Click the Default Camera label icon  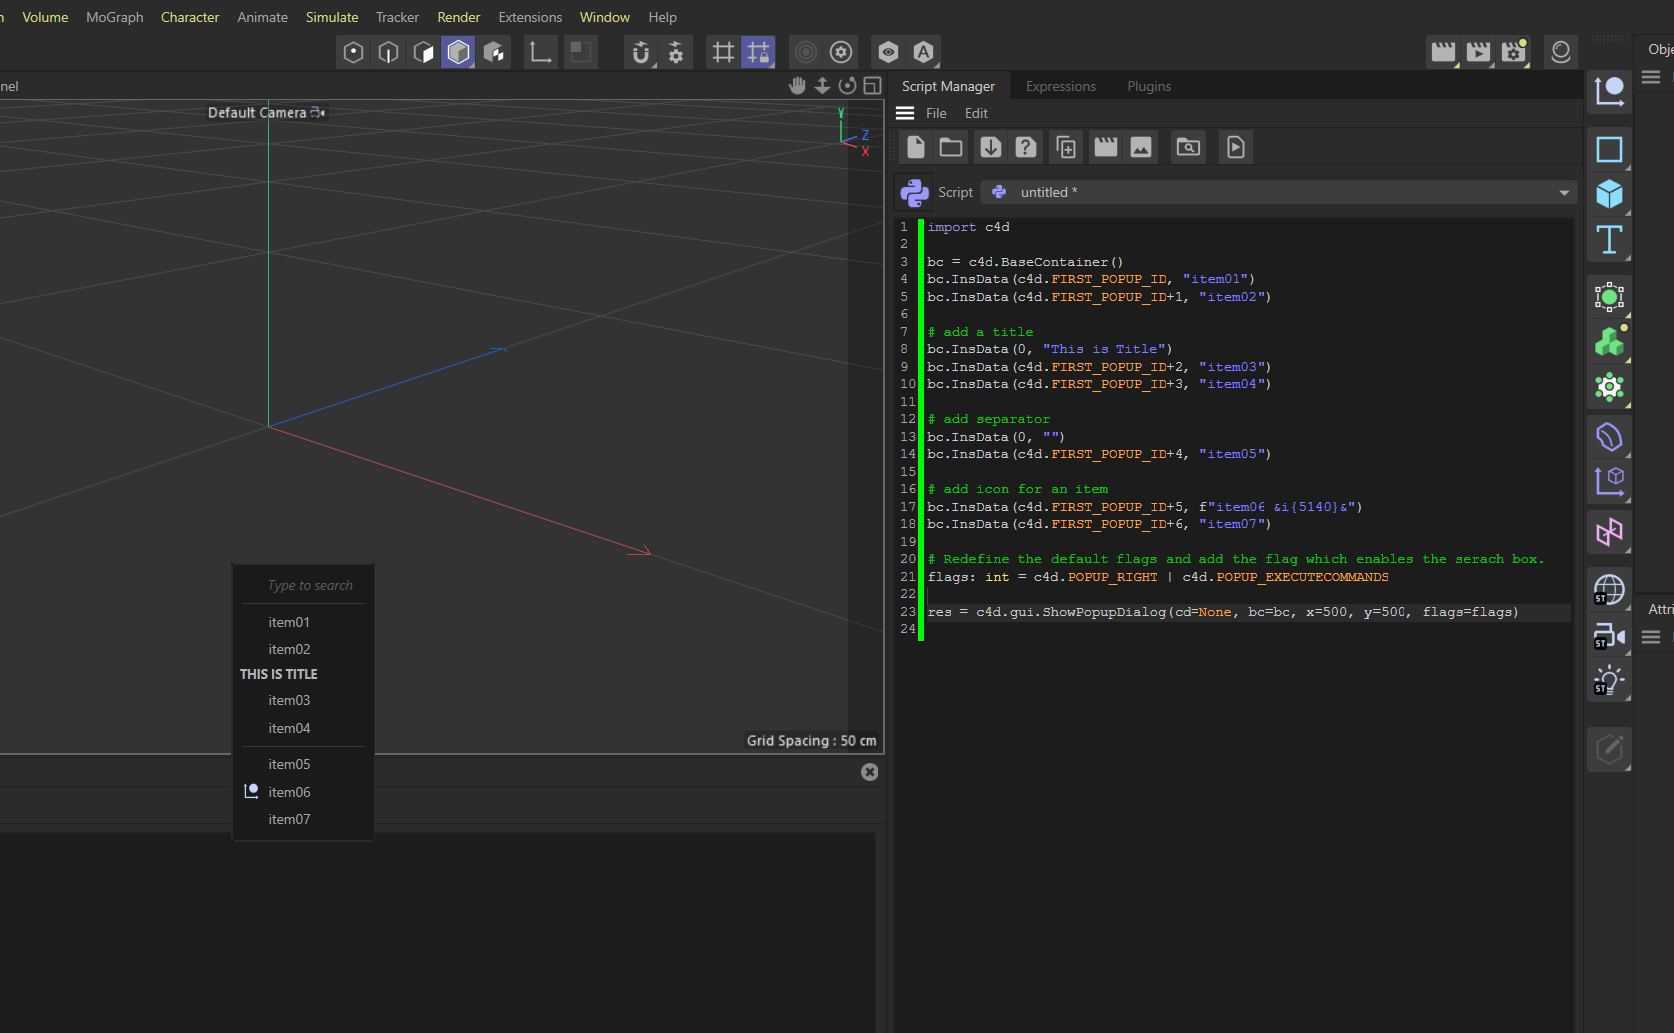(318, 113)
